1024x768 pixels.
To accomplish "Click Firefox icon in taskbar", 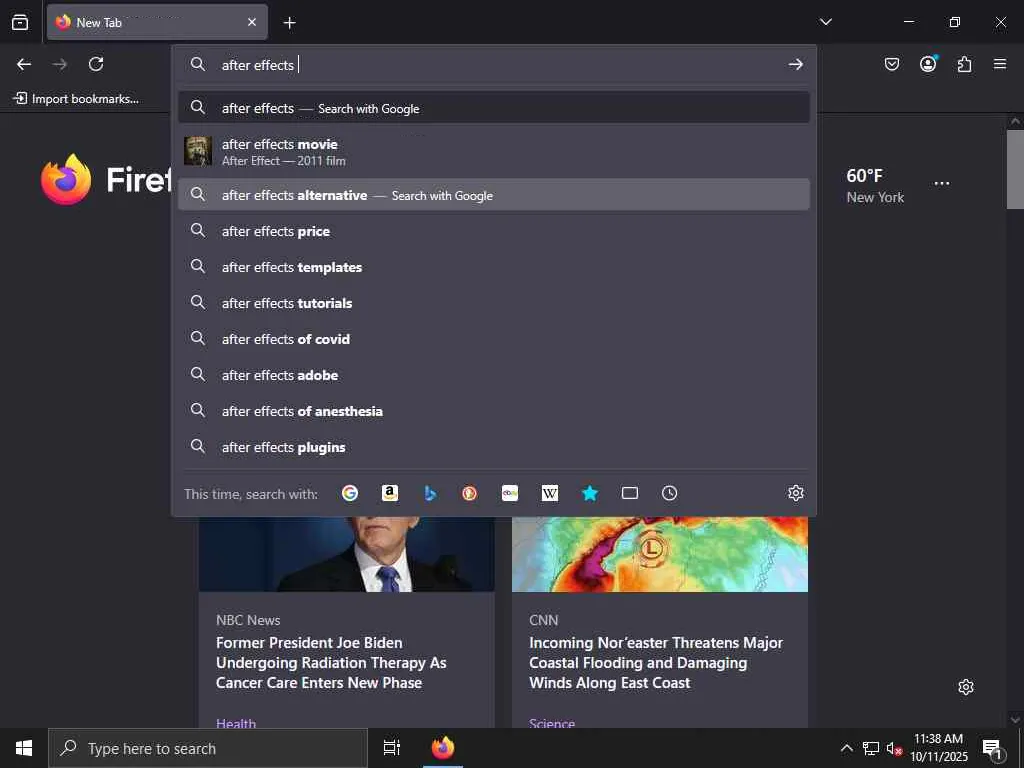I will [443, 748].
